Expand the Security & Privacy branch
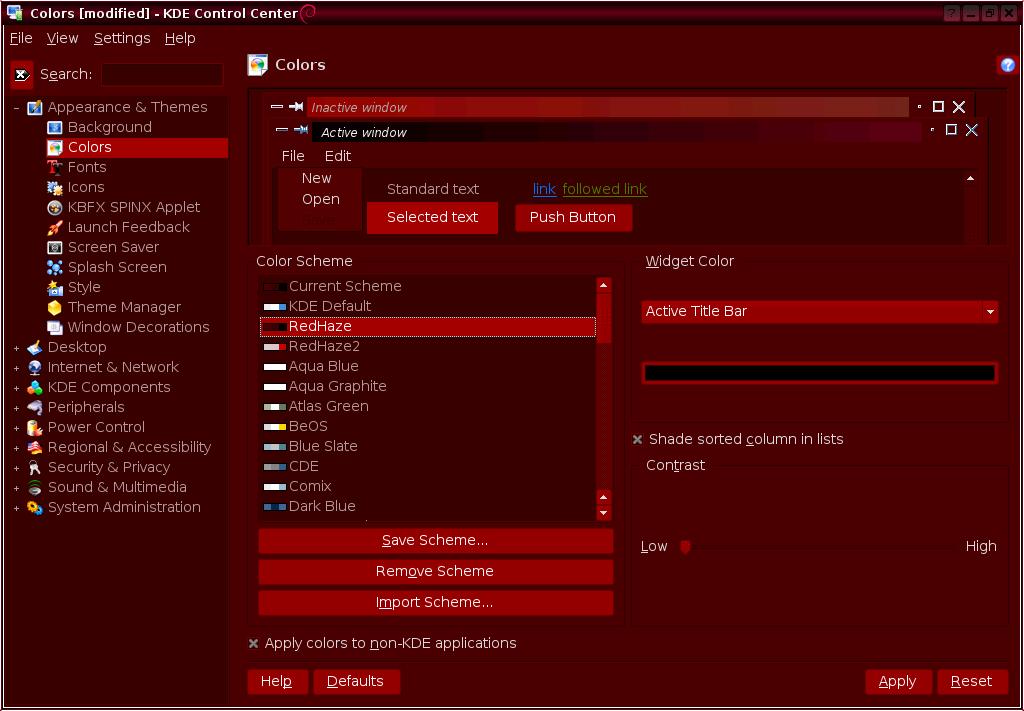This screenshot has height=711, width=1024. (x=16, y=468)
